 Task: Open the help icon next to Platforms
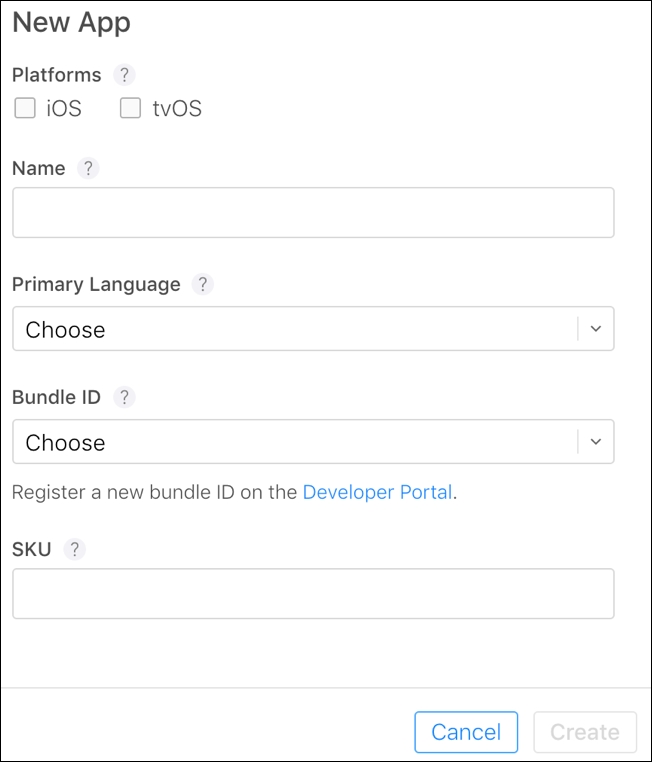click(x=124, y=75)
